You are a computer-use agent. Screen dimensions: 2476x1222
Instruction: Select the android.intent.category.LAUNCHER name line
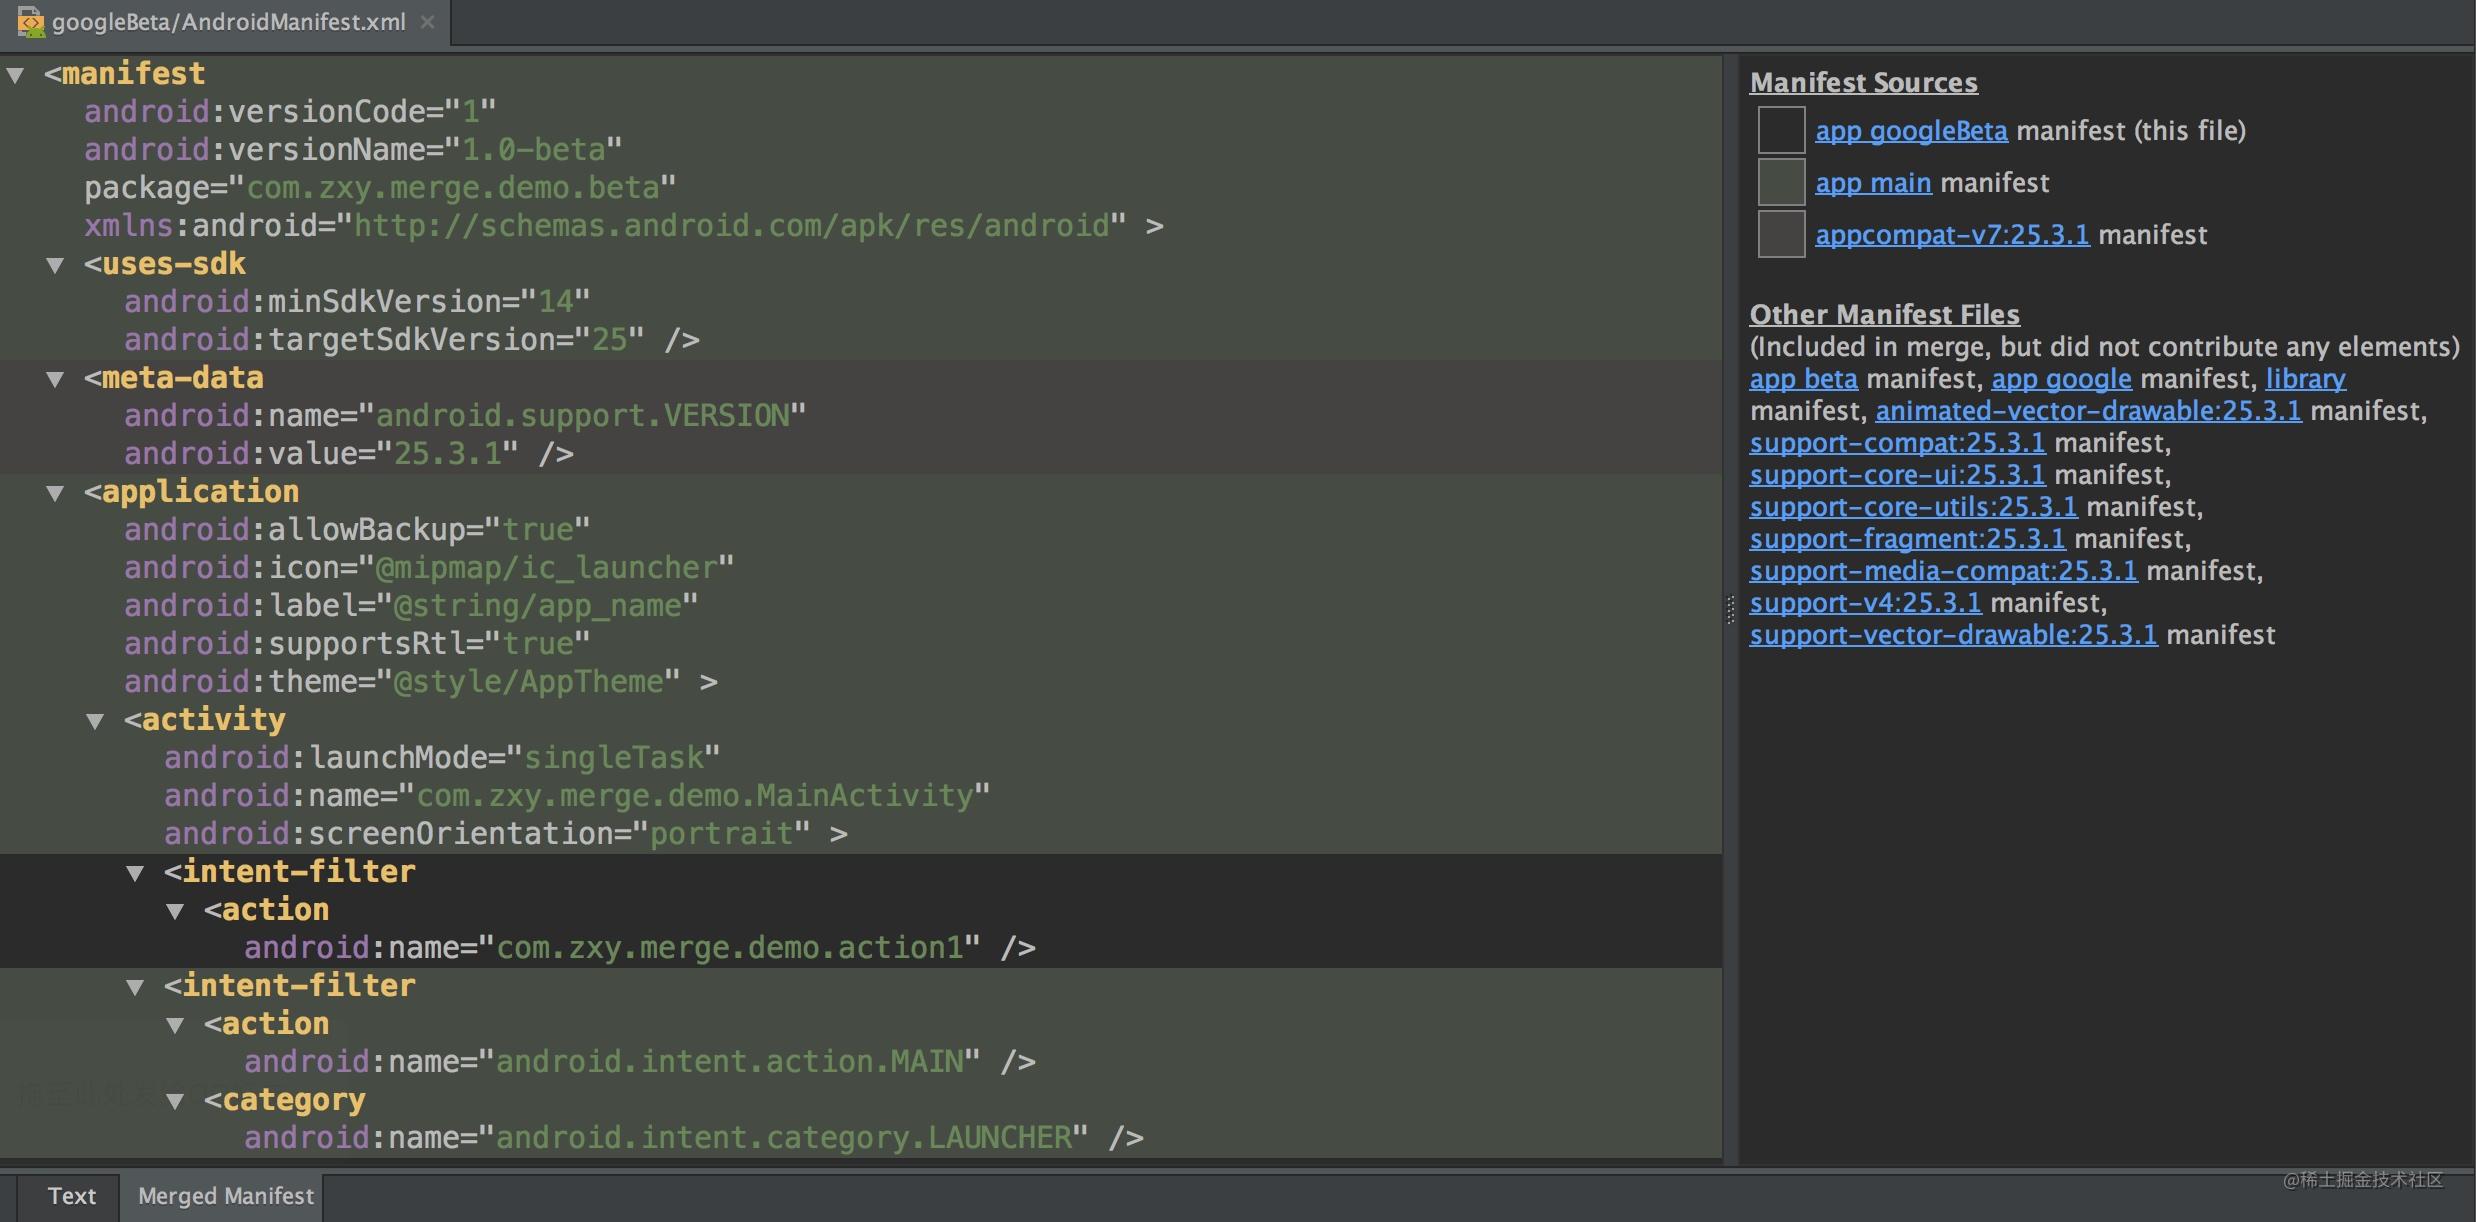point(694,1138)
